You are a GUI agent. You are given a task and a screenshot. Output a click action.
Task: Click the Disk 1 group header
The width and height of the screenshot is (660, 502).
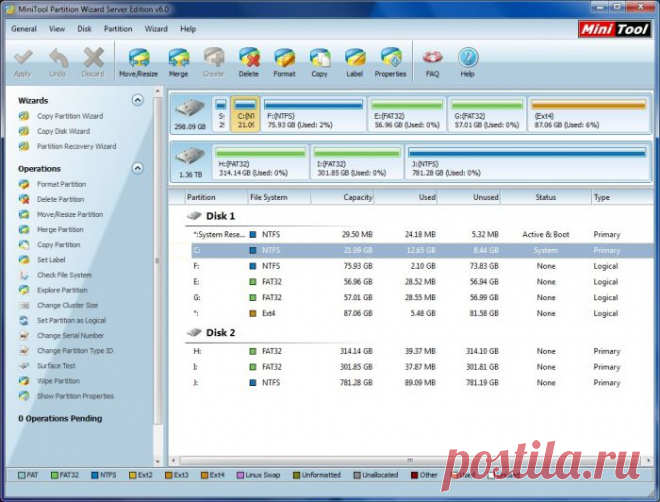[211, 216]
